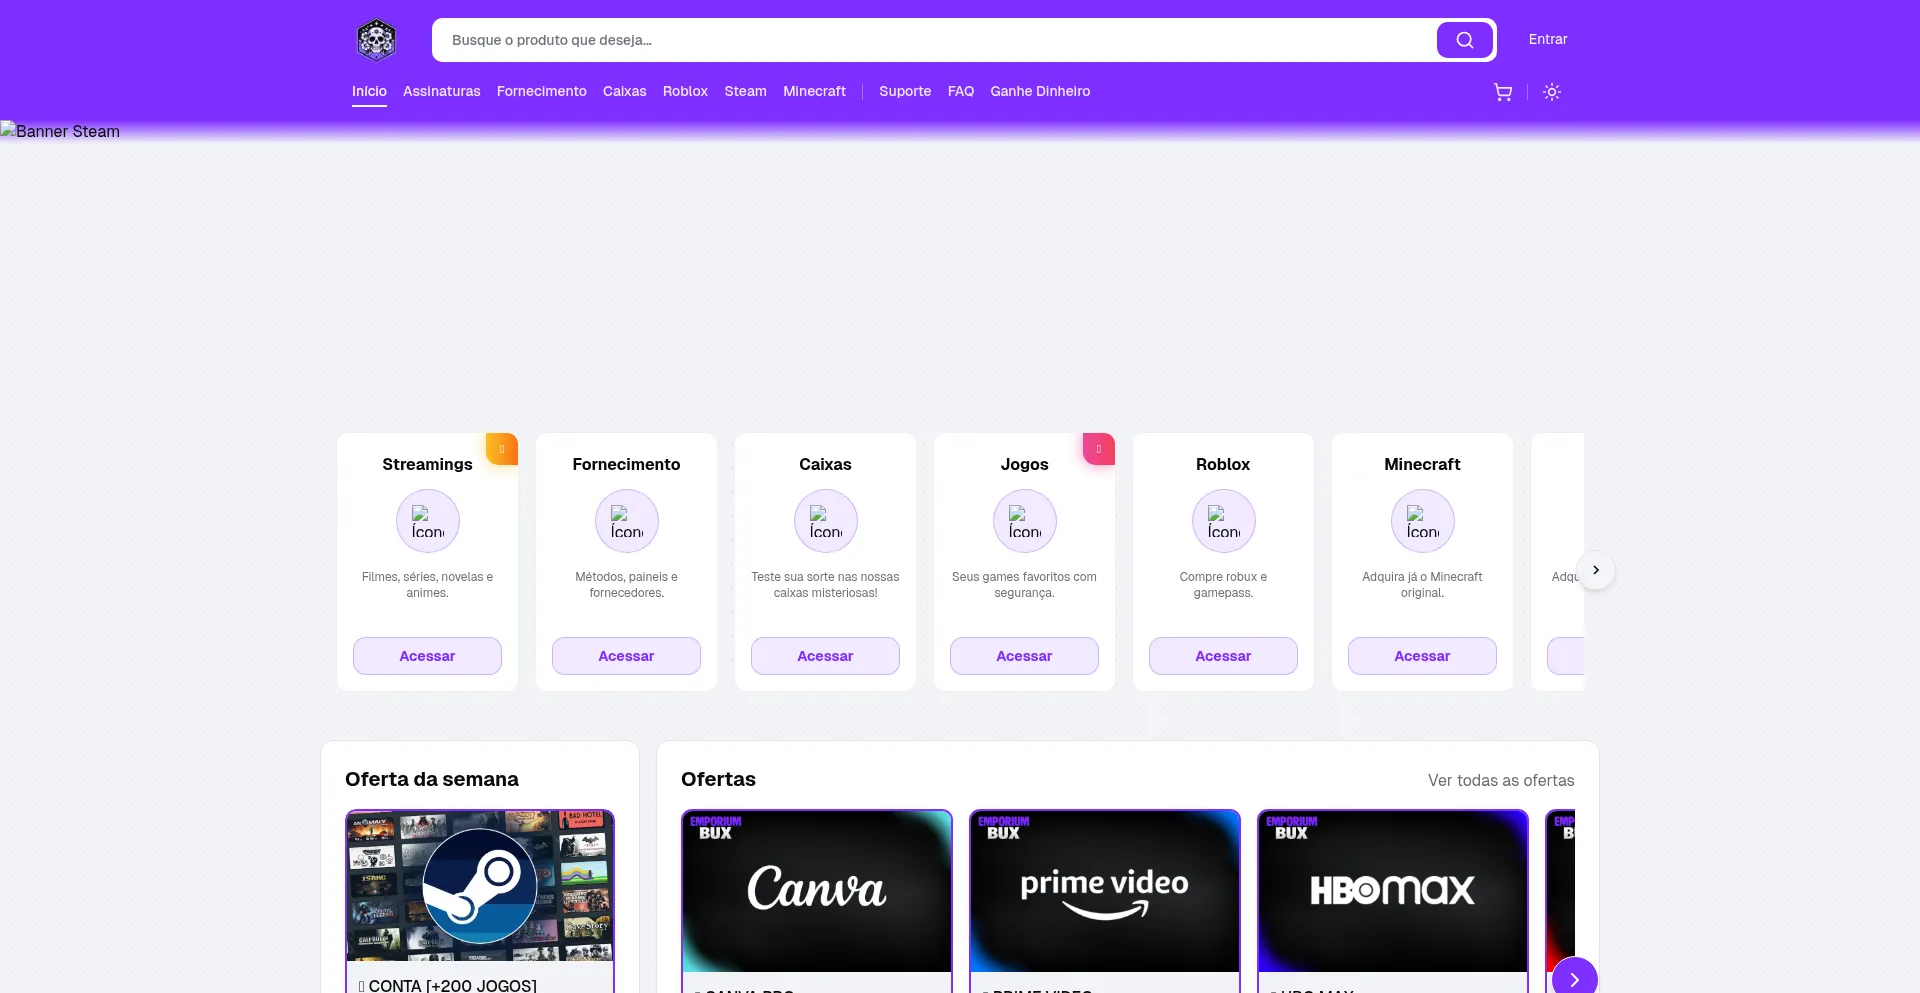Click Acessar on the Caixas card
This screenshot has height=993, width=1920.
(825, 656)
